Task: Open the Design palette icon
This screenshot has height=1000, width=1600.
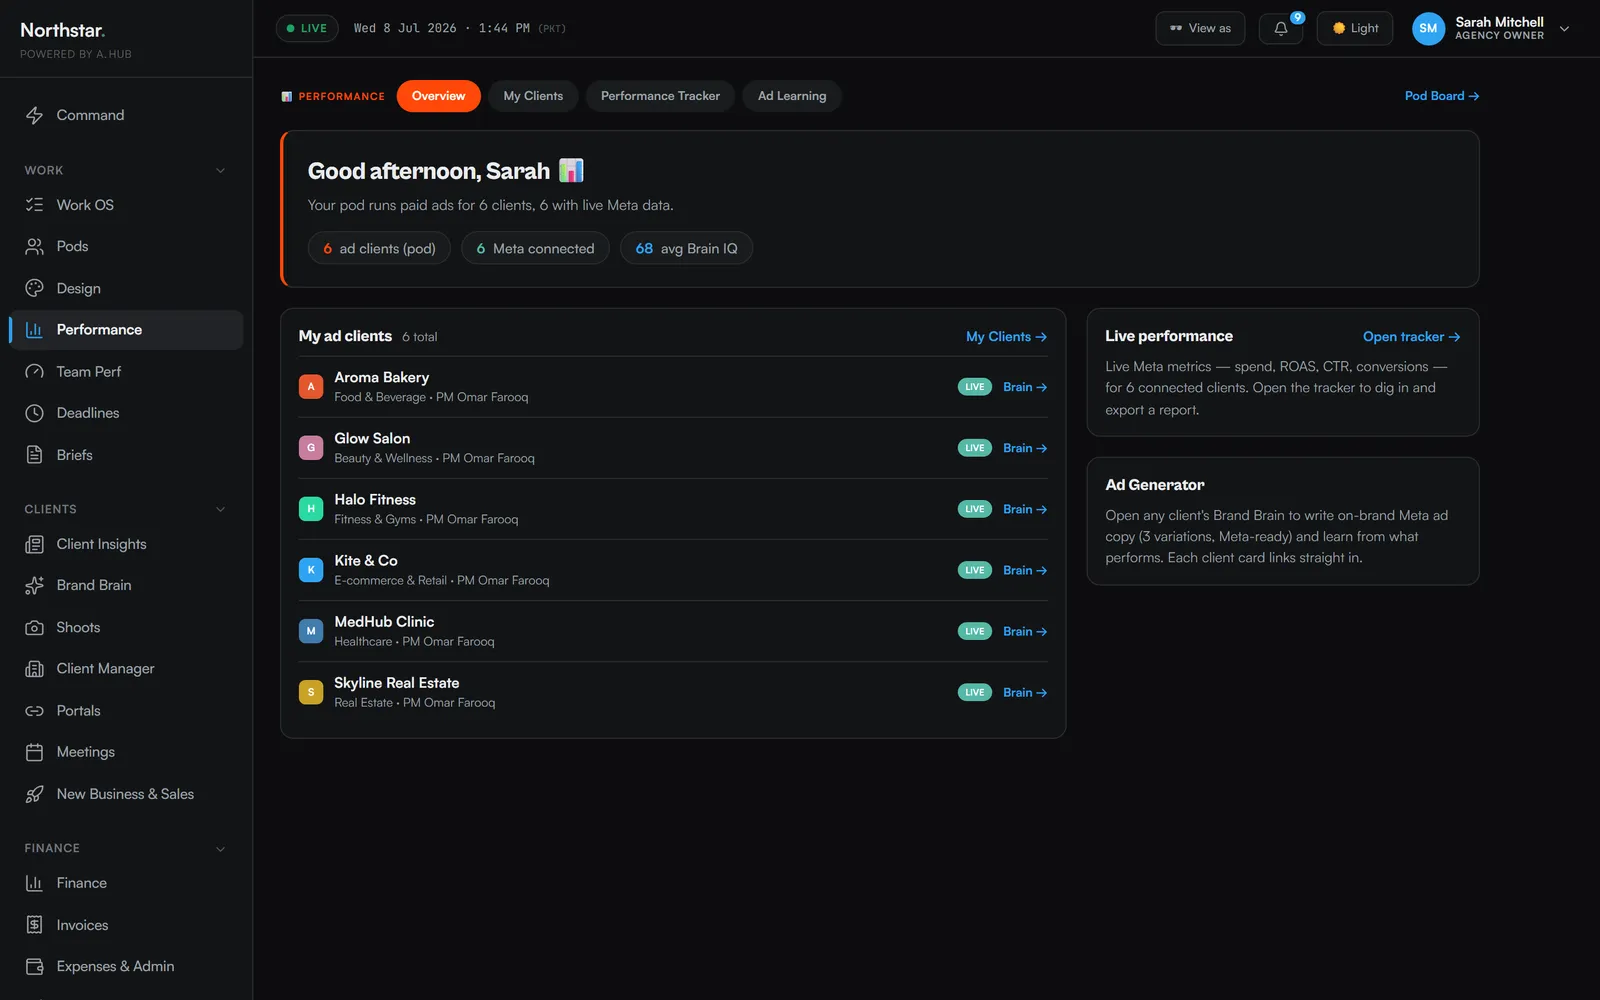Action: (34, 288)
